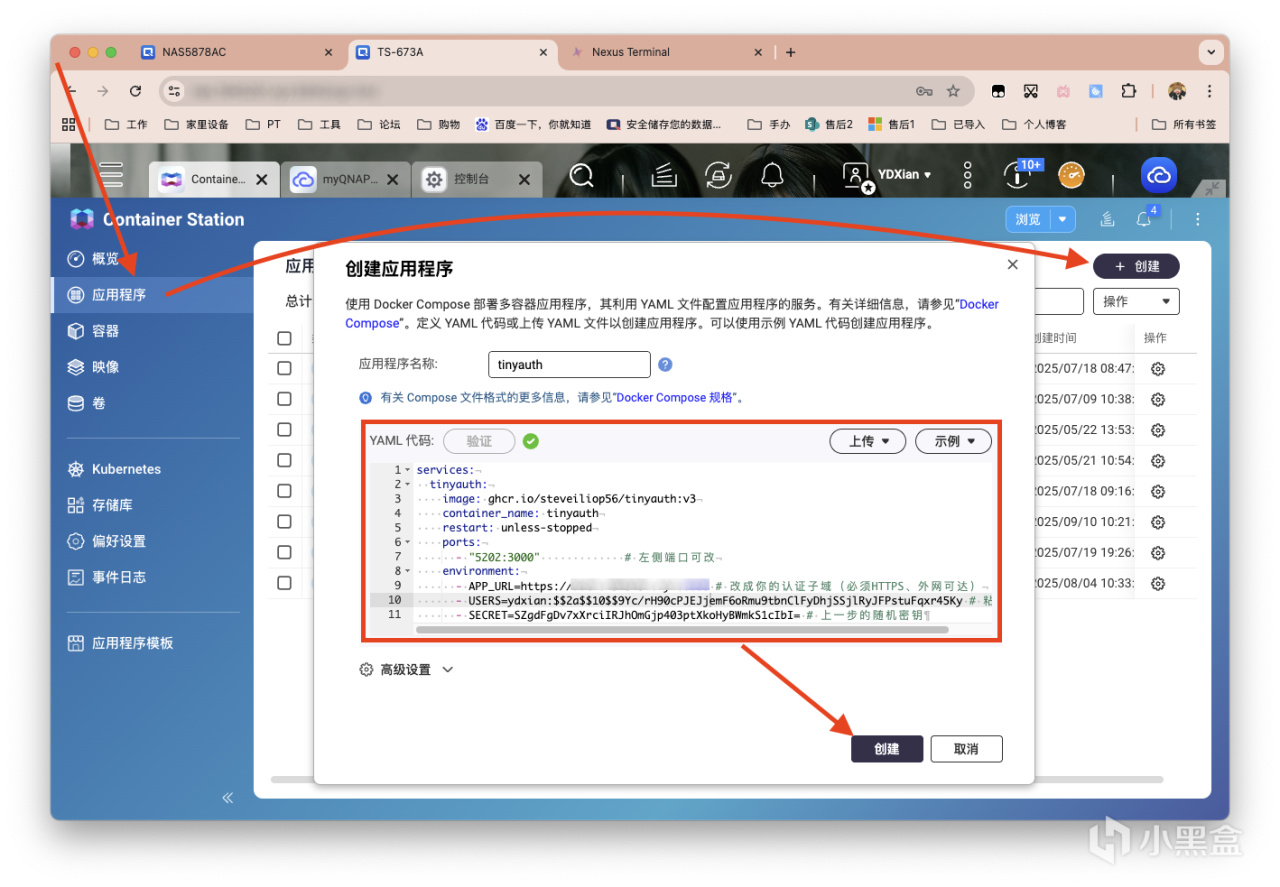Switch to the 控制台 QTS tab

point(476,179)
